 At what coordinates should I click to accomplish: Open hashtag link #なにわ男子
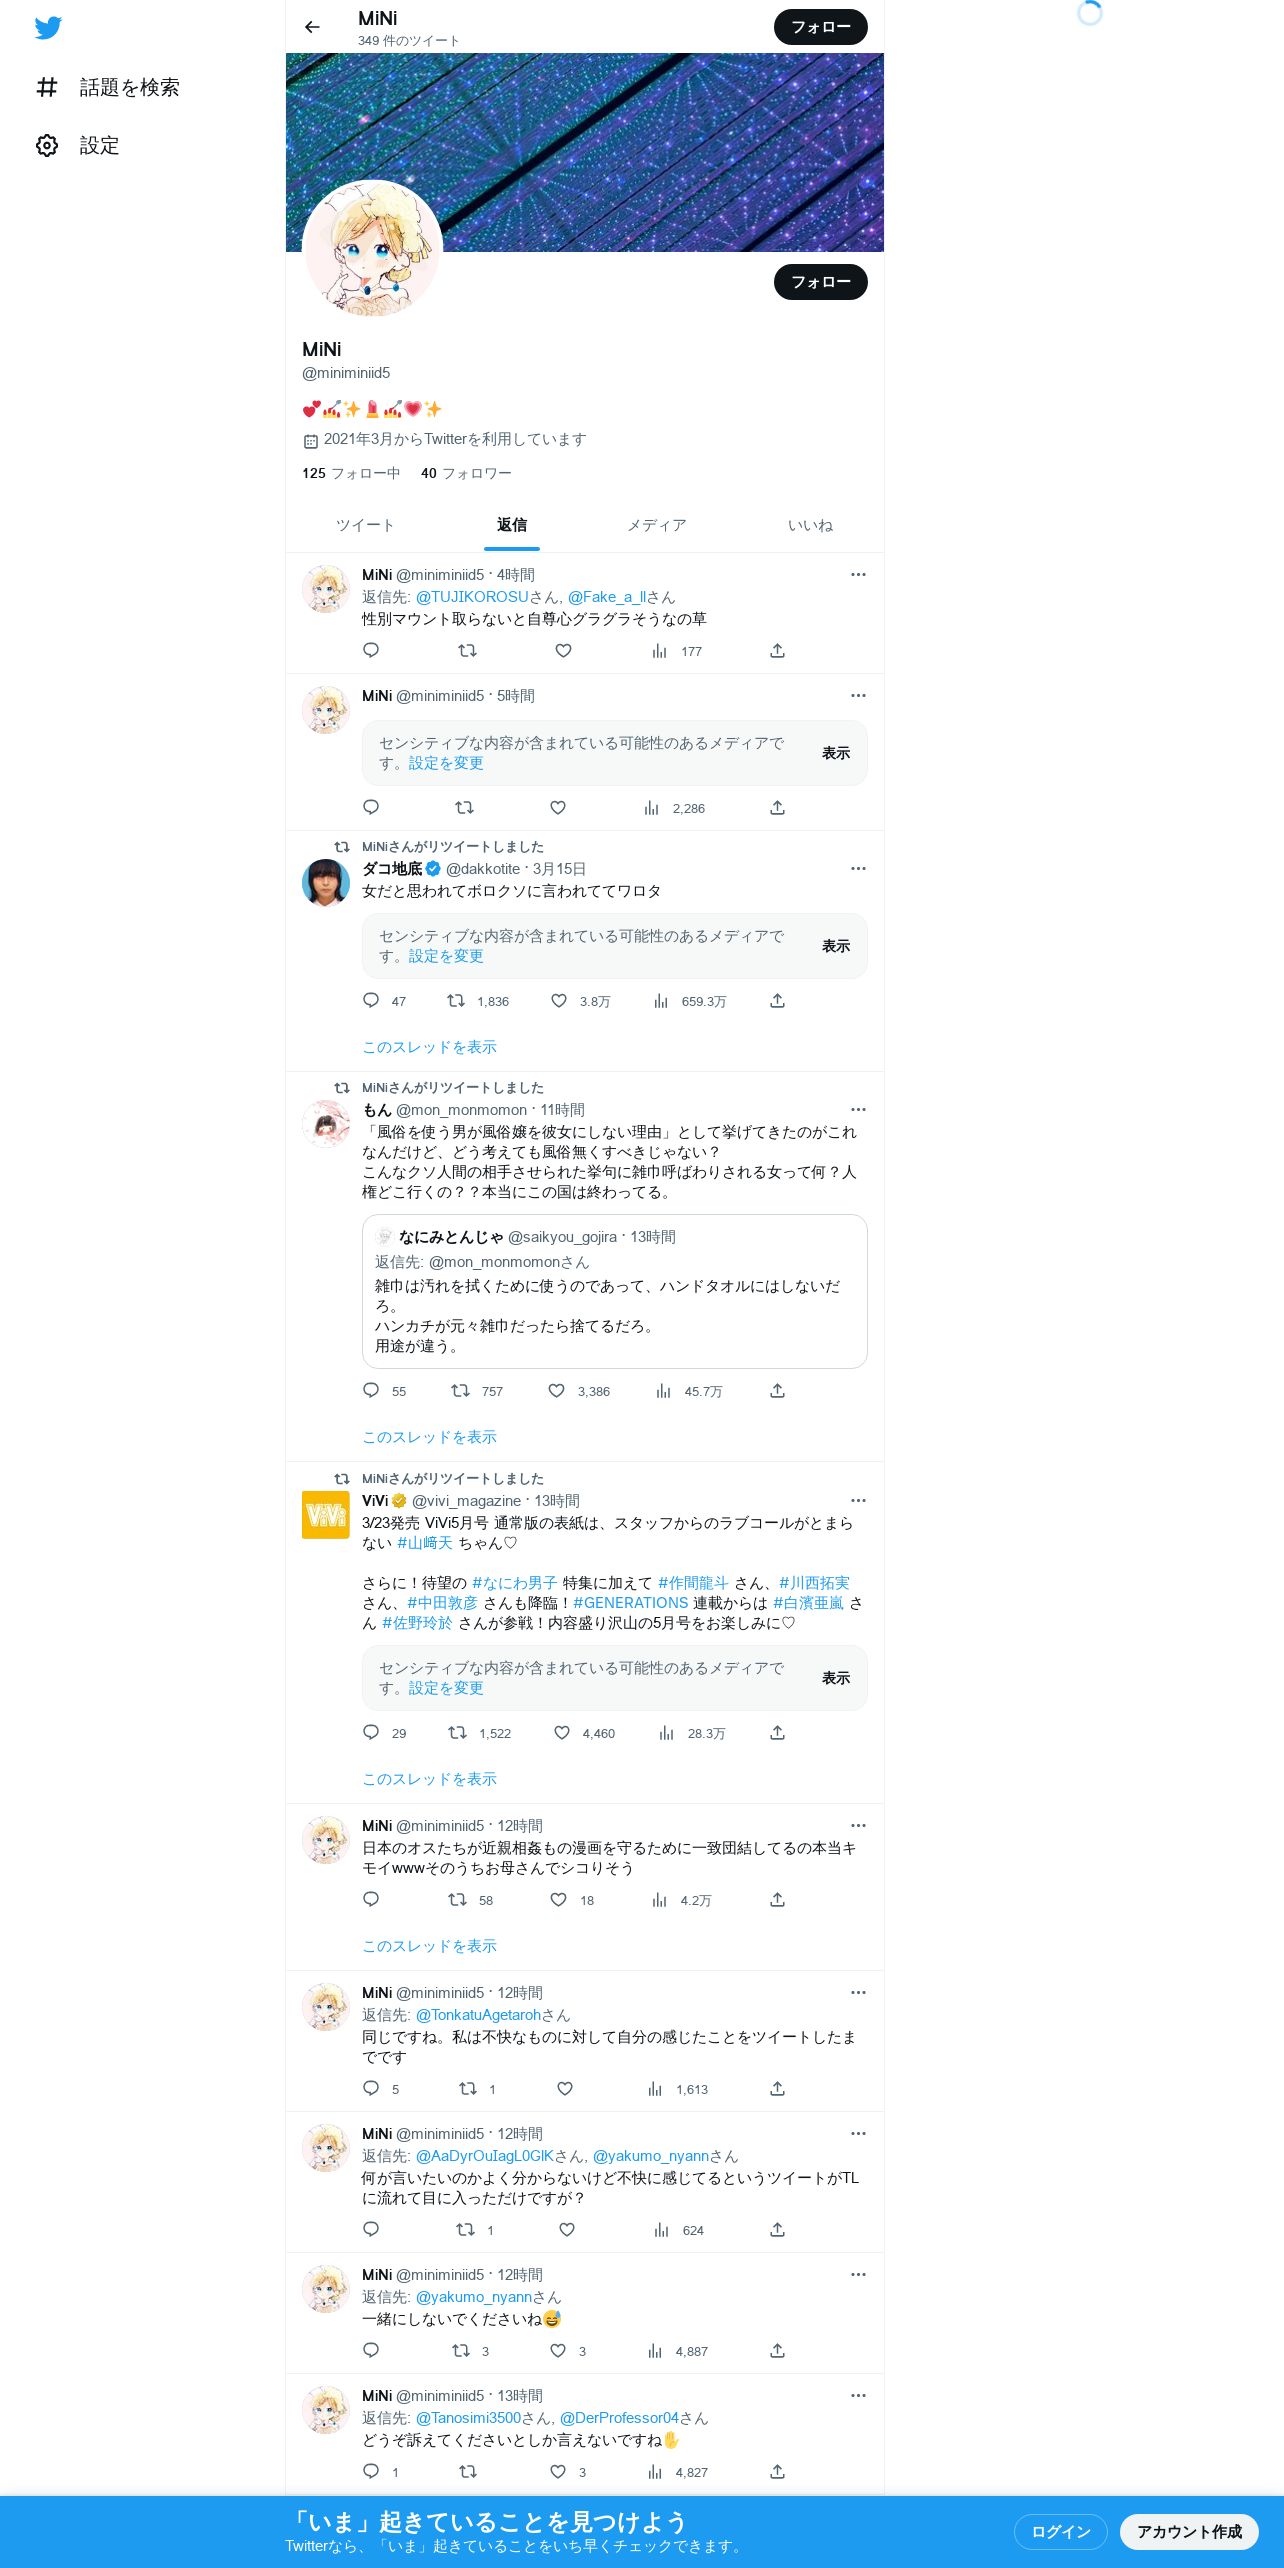pyautogui.click(x=514, y=1583)
